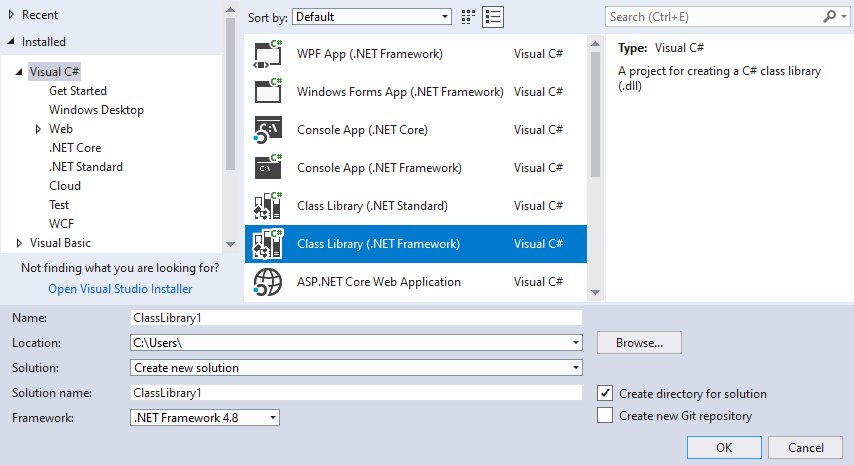The height and width of the screenshot is (465, 854).
Task: Select Visual C# in tree
Action: (54, 72)
